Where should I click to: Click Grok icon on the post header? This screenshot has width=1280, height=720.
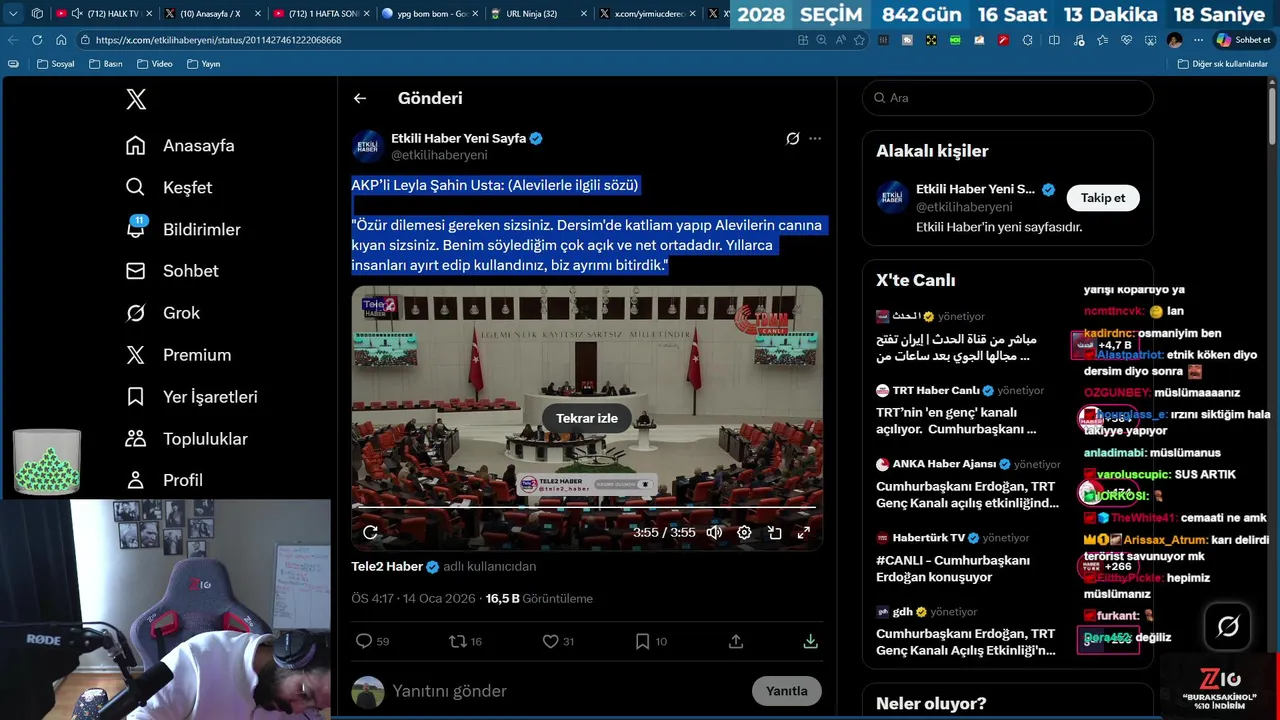(x=792, y=139)
